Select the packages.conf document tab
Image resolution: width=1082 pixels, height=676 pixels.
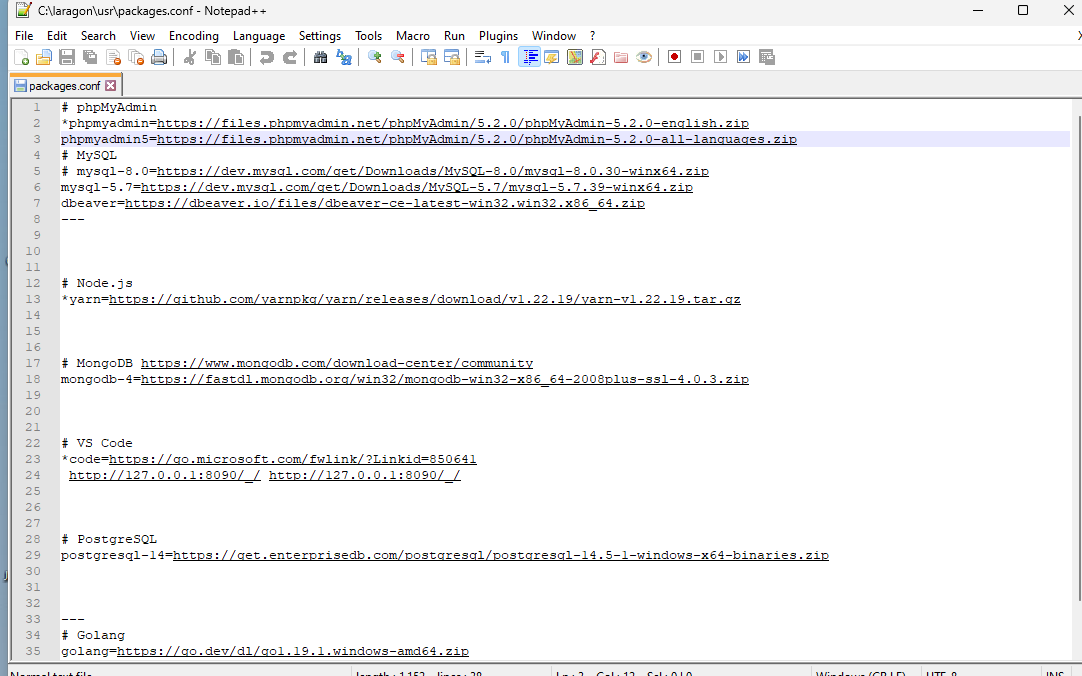point(65,86)
